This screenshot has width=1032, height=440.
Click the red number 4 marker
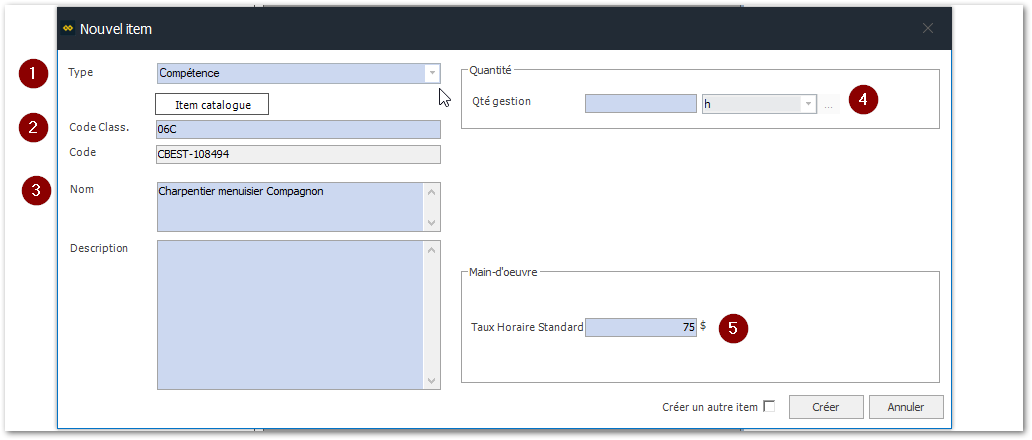click(x=863, y=100)
